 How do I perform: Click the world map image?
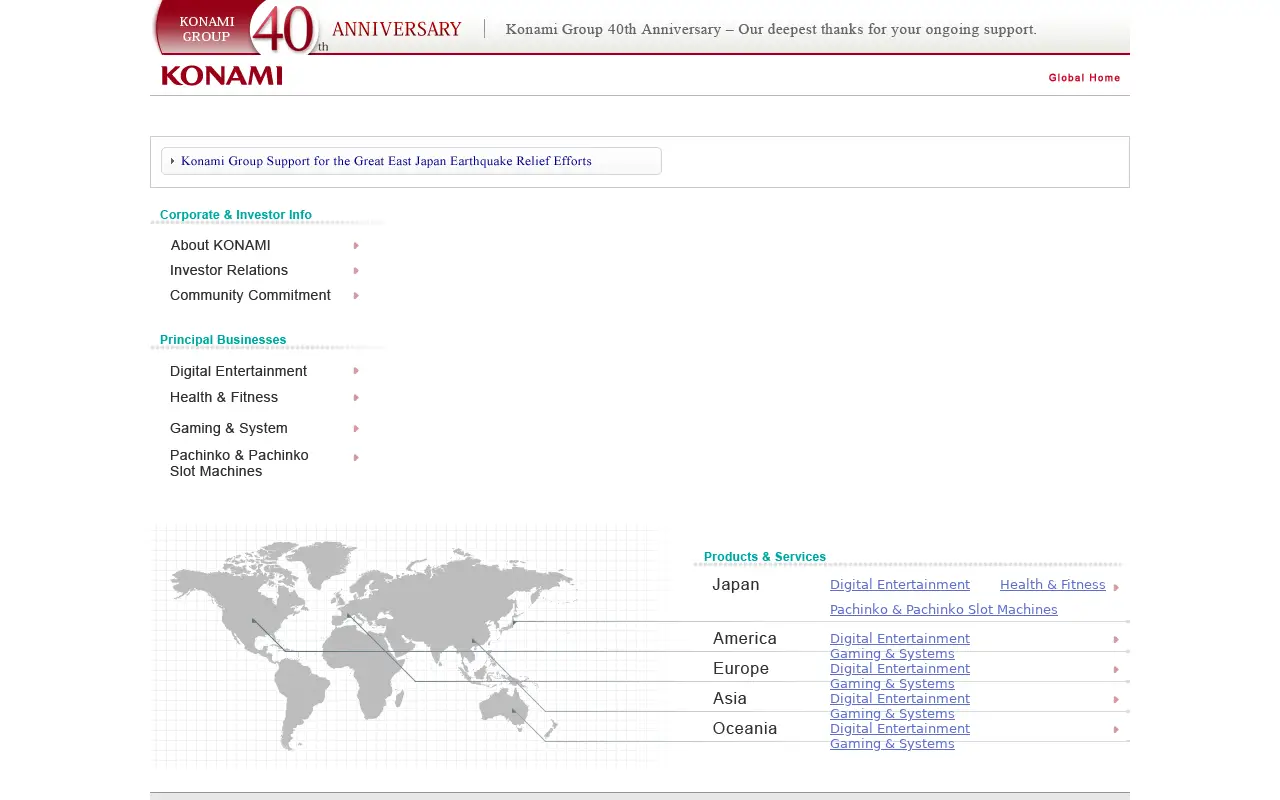[410, 645]
